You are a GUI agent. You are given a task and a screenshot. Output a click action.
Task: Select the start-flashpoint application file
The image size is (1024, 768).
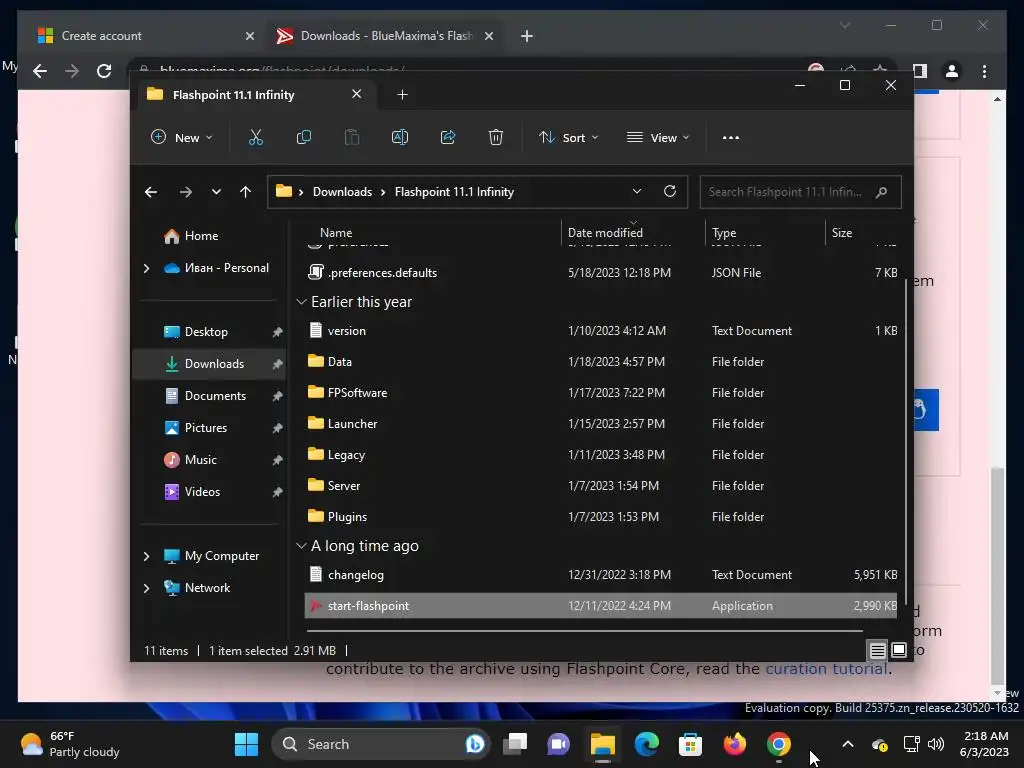point(601,606)
